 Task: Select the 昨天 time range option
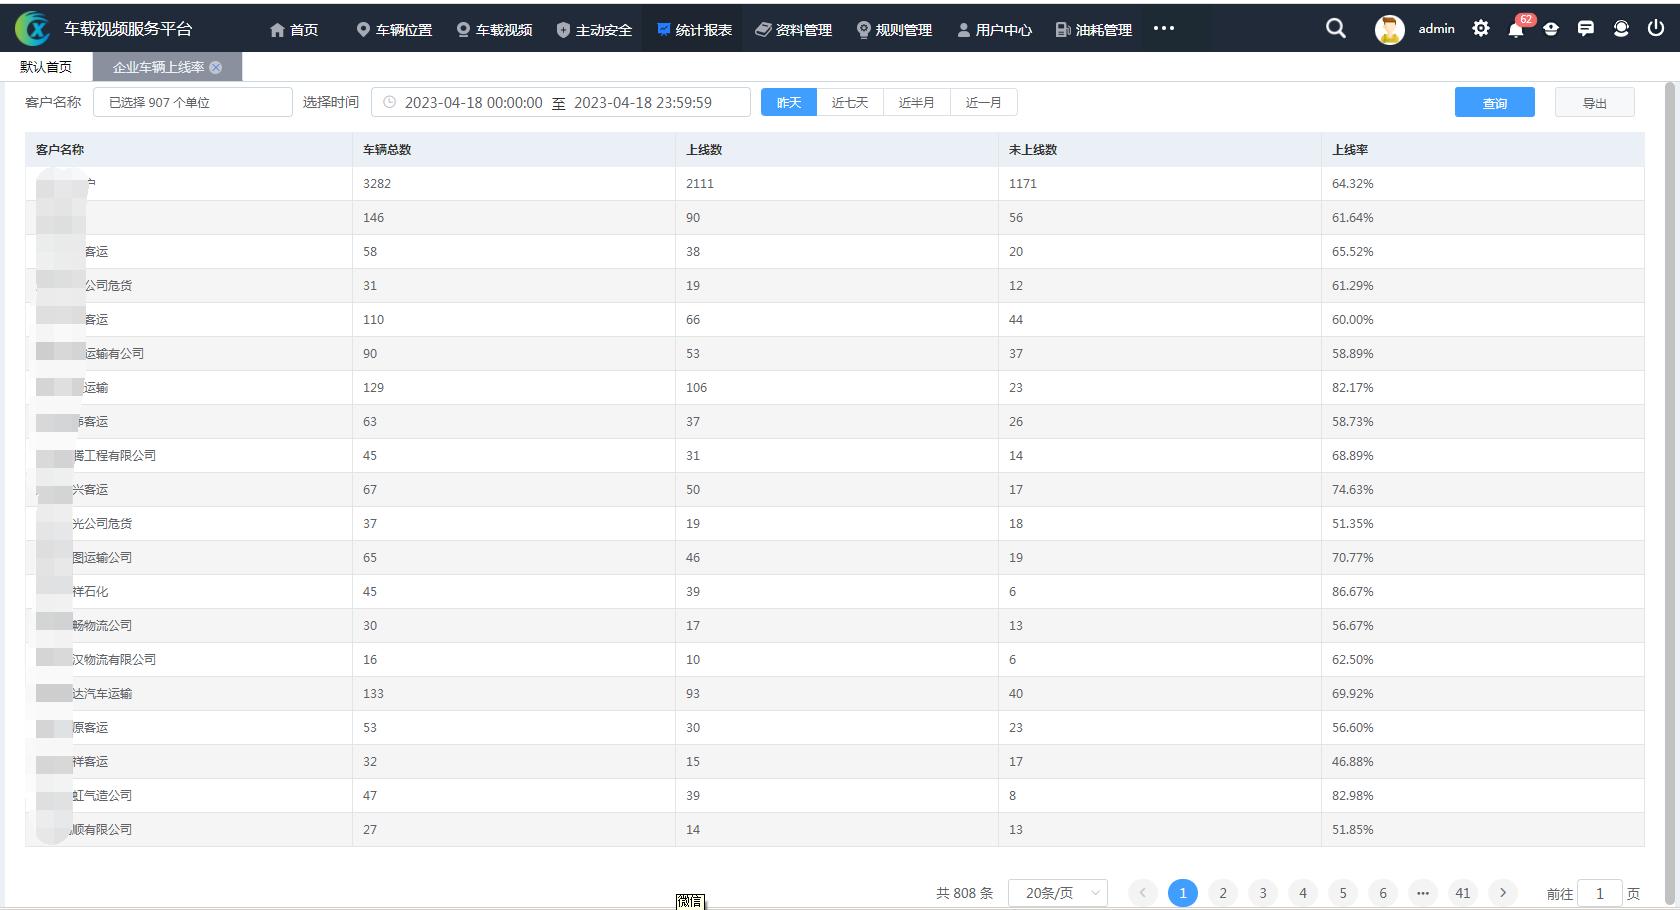tap(789, 102)
